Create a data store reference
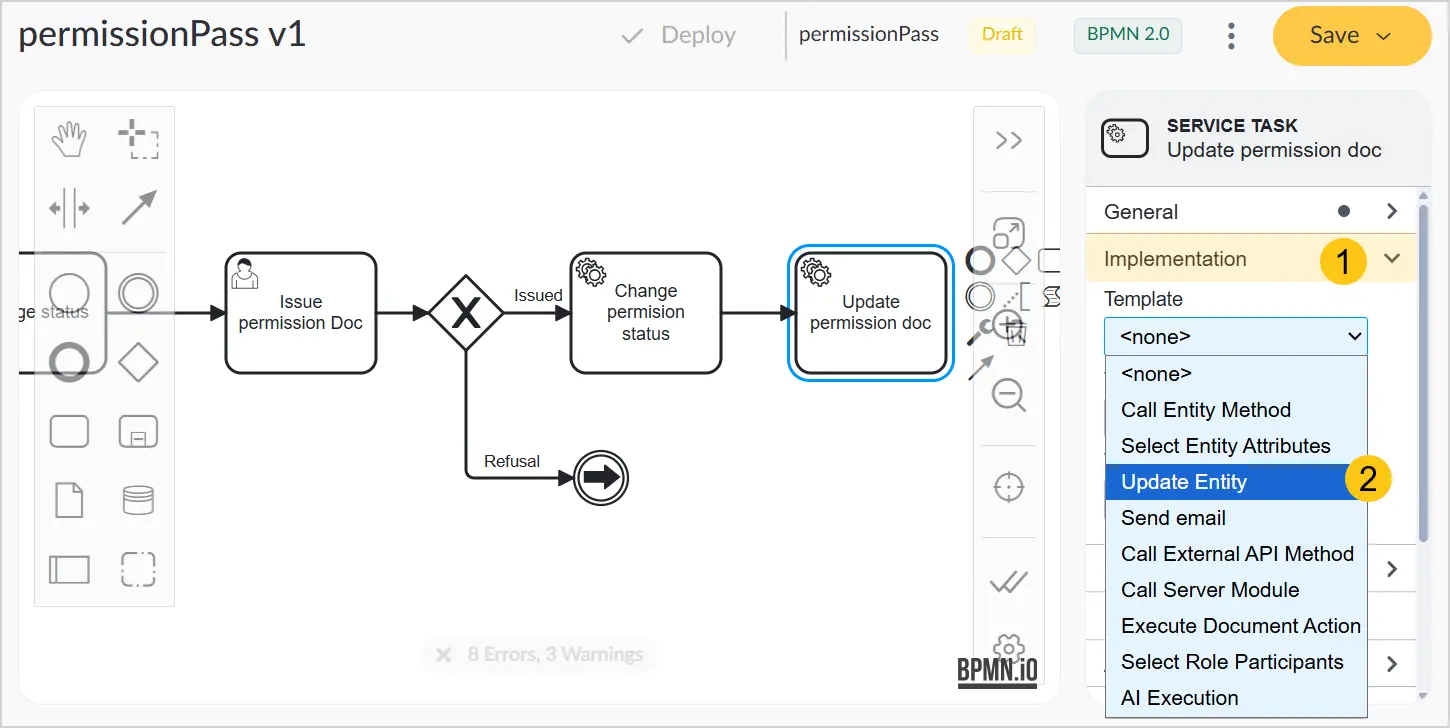The width and height of the screenshot is (1450, 728). [138, 500]
